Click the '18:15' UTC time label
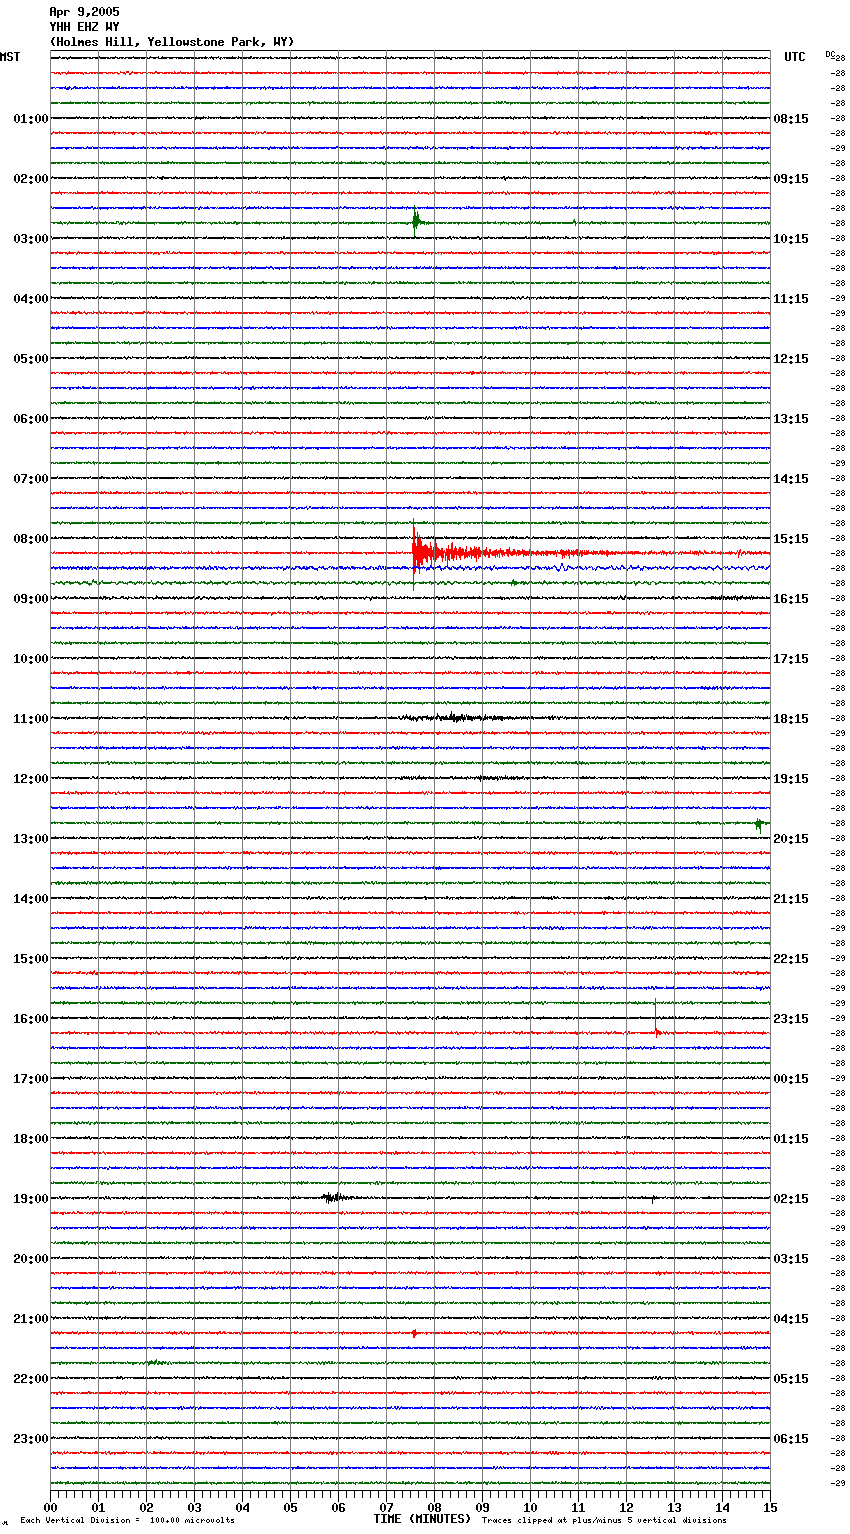This screenshot has height=1534, width=850. tap(791, 719)
